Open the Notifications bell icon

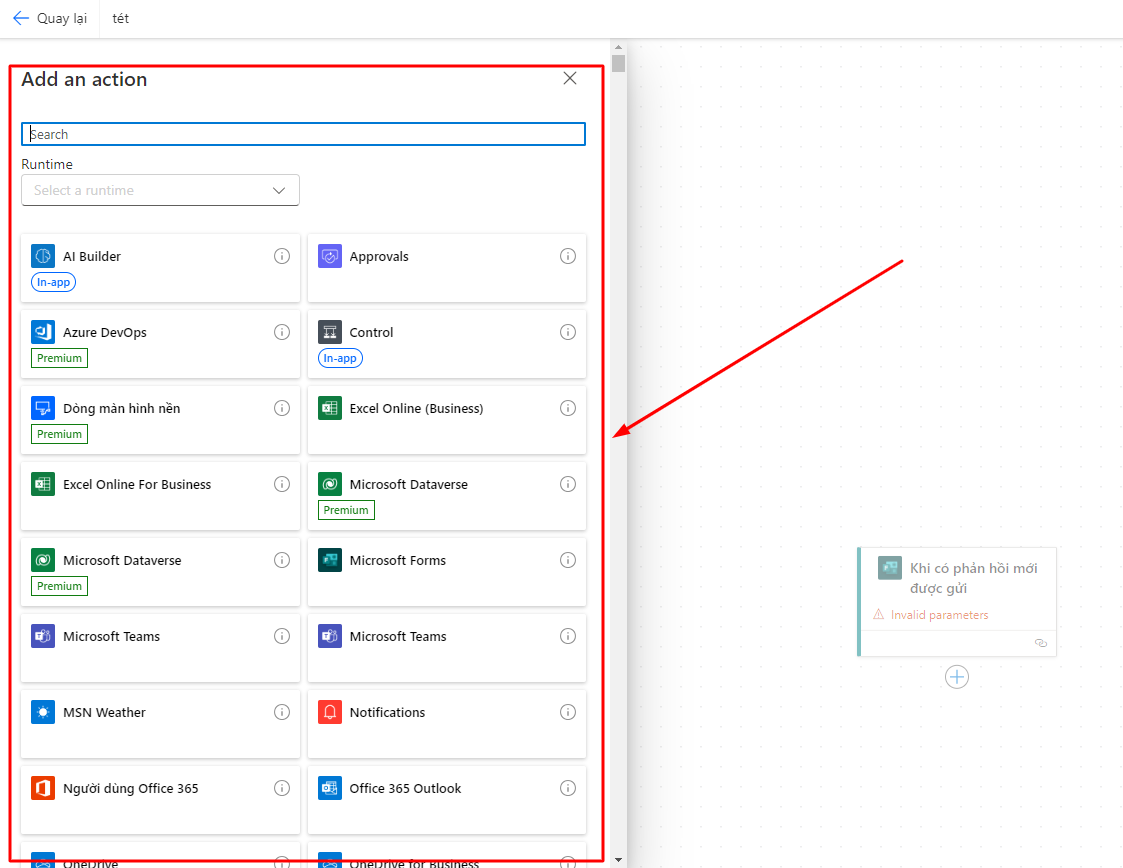[x=329, y=712]
